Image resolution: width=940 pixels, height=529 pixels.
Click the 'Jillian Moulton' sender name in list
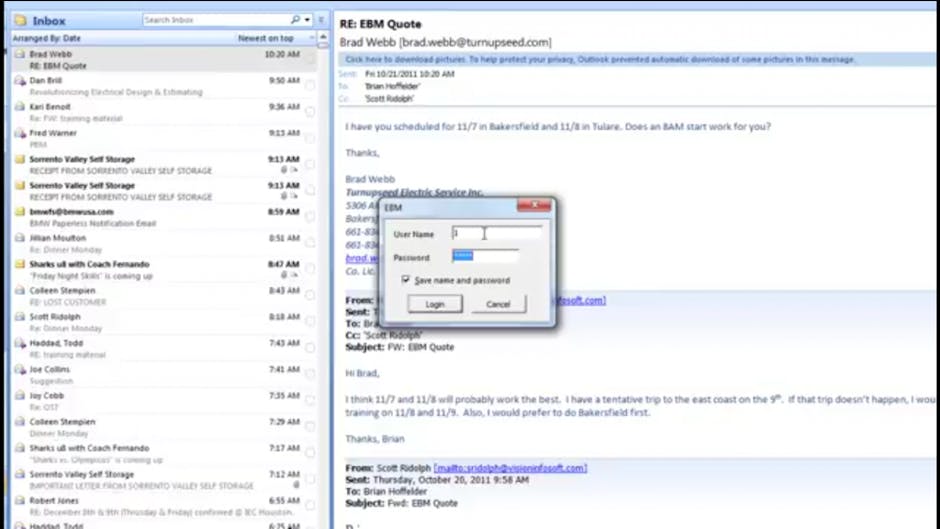point(58,238)
